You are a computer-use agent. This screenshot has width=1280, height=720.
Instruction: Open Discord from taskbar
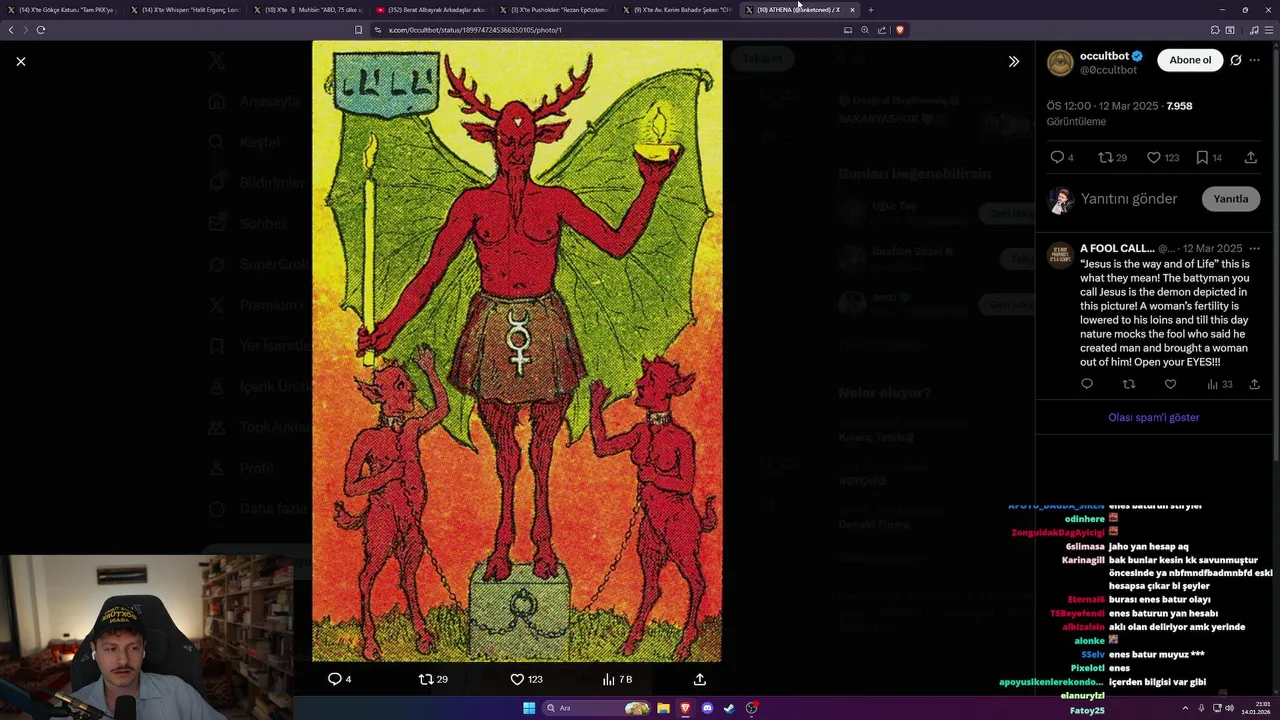pos(707,708)
